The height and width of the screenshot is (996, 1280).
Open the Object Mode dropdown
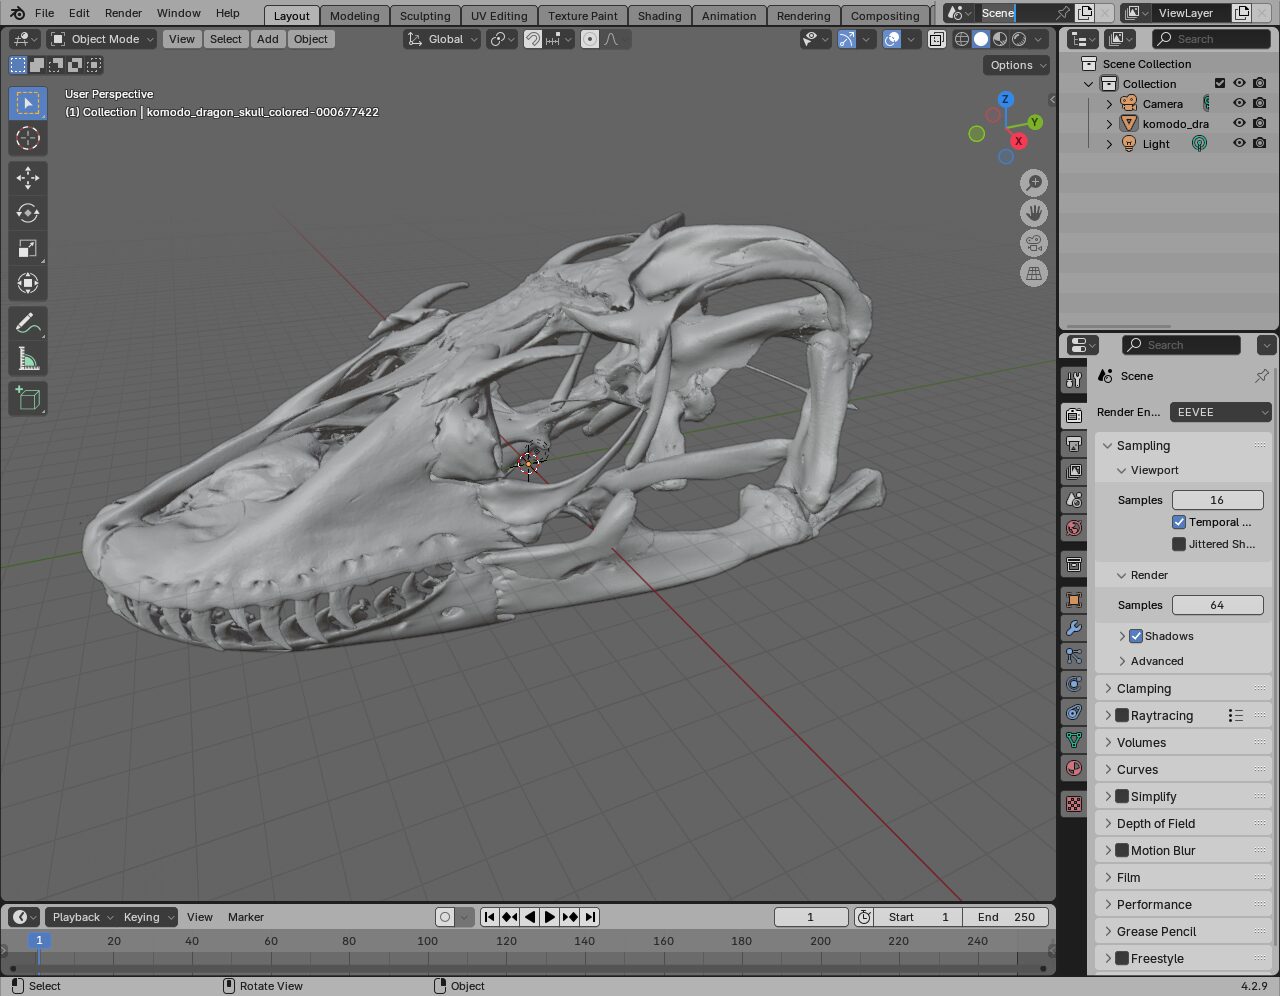pos(102,39)
